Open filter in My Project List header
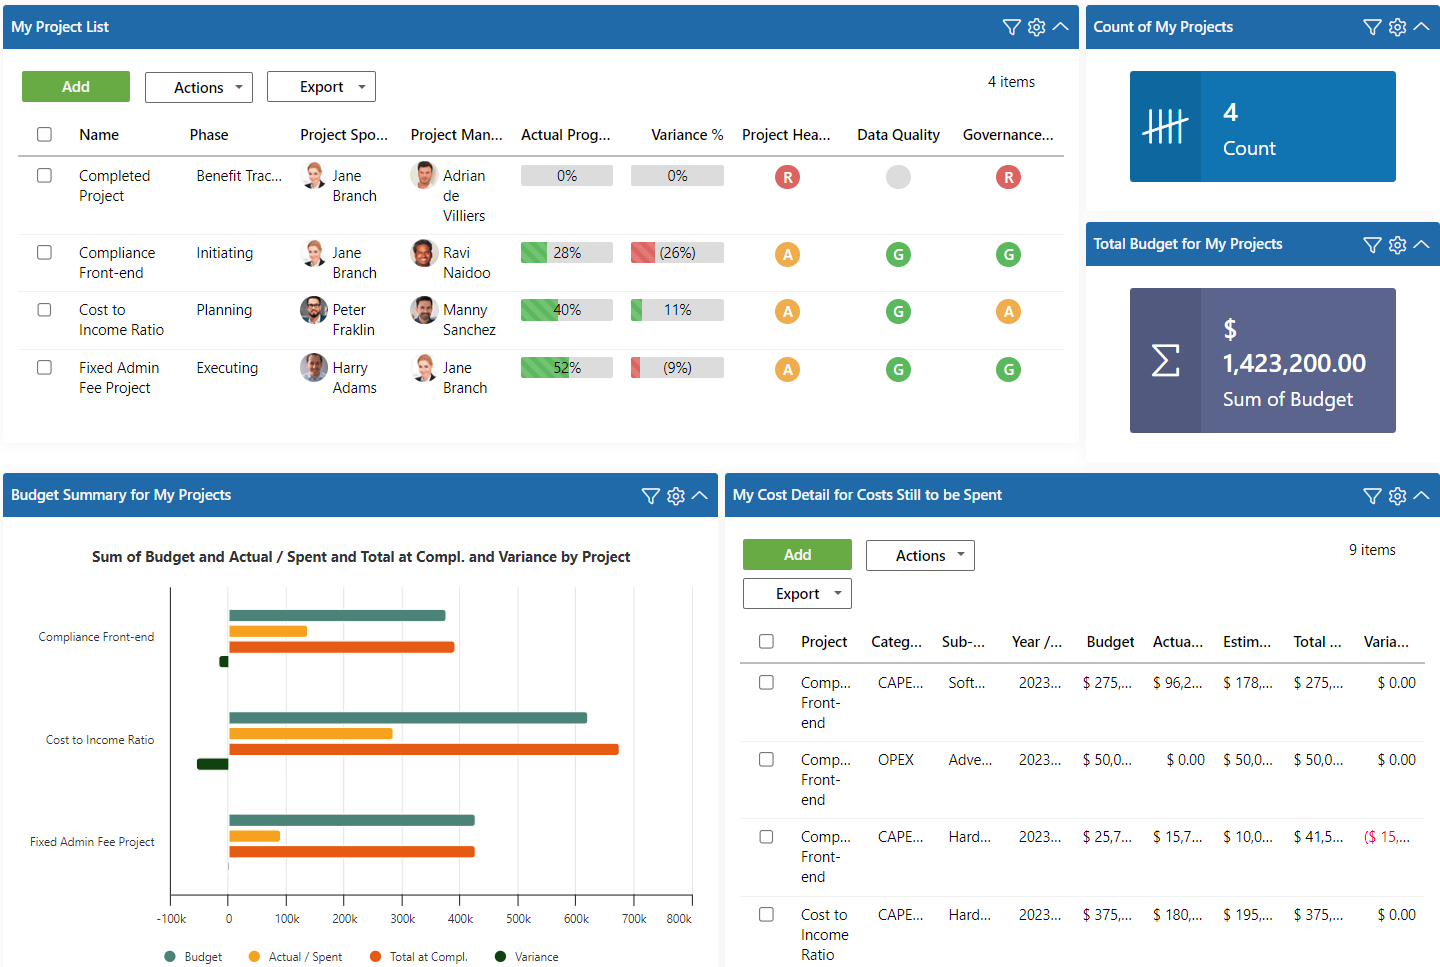The image size is (1440, 967). coord(1011,27)
